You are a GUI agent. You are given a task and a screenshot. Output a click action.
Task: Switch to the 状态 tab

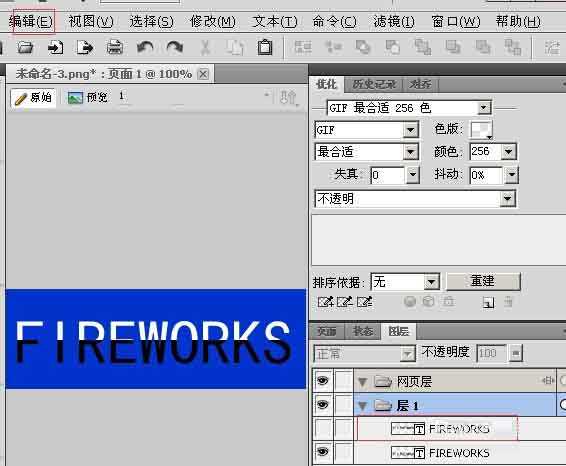click(x=363, y=331)
